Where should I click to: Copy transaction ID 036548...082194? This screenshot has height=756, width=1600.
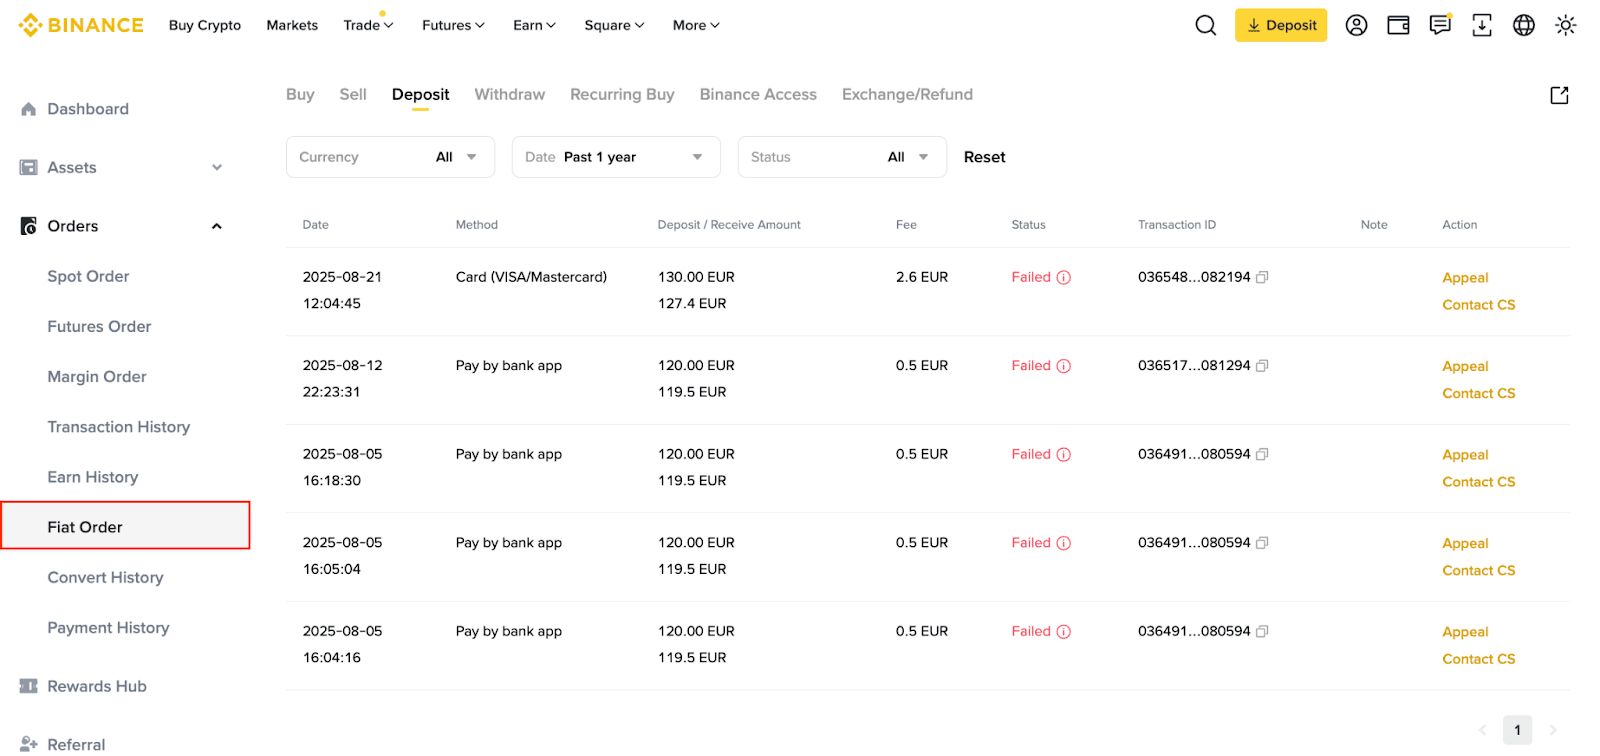point(1262,277)
